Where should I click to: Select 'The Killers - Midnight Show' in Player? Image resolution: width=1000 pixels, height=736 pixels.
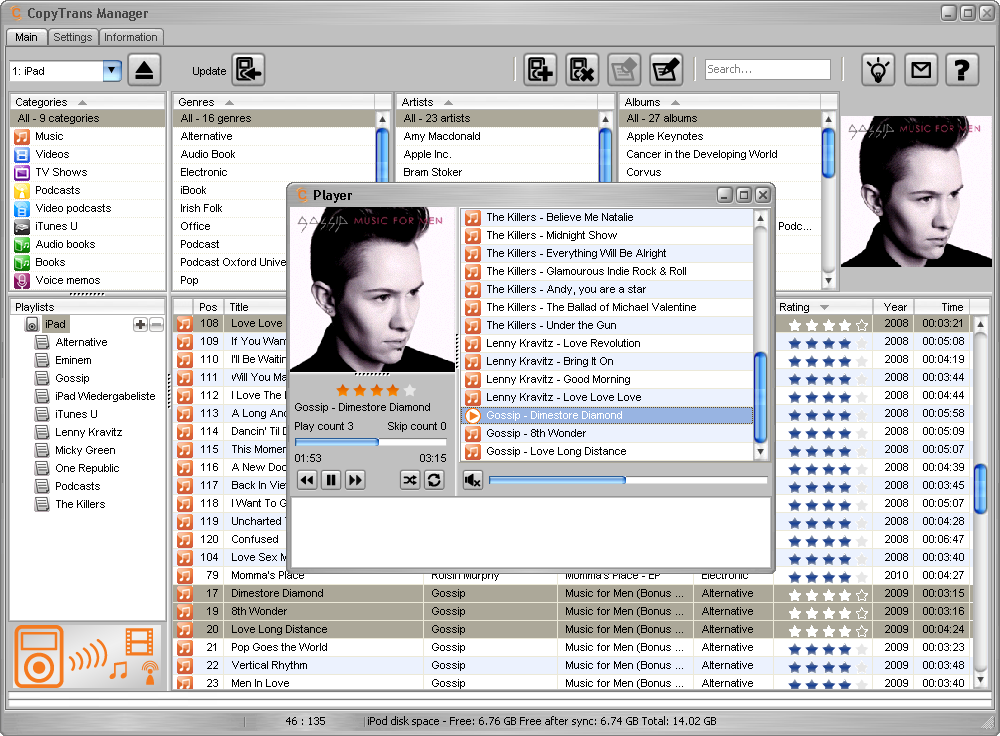pos(607,235)
